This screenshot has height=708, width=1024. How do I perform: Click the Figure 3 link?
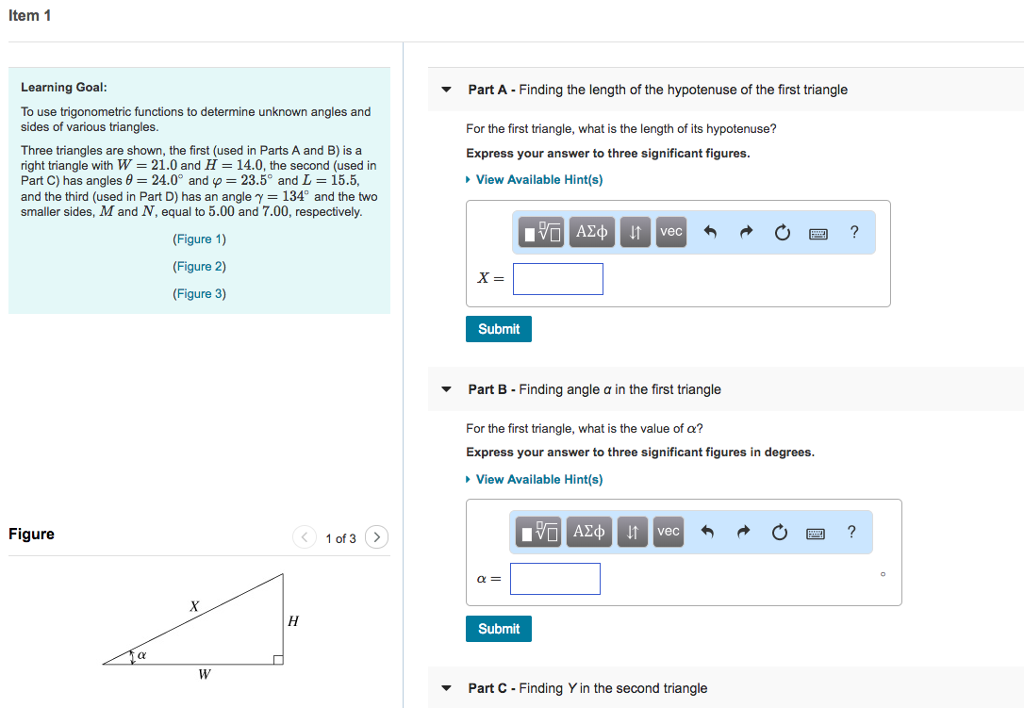198,293
